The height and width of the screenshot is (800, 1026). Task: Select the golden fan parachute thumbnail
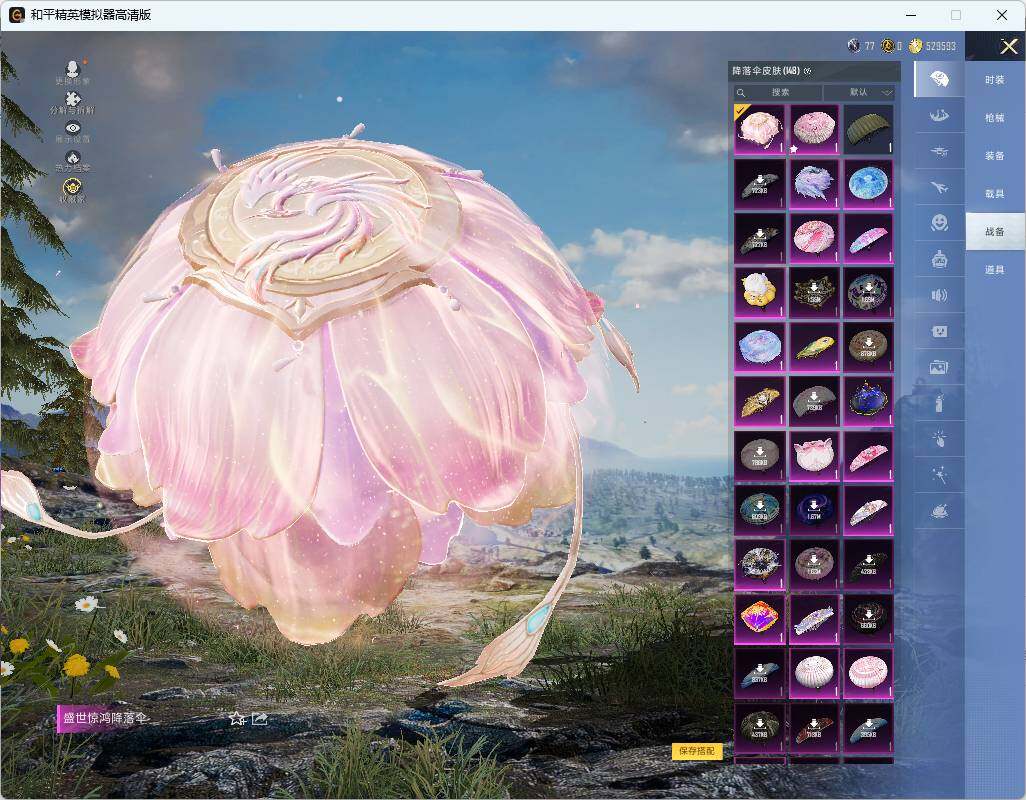coord(759,401)
